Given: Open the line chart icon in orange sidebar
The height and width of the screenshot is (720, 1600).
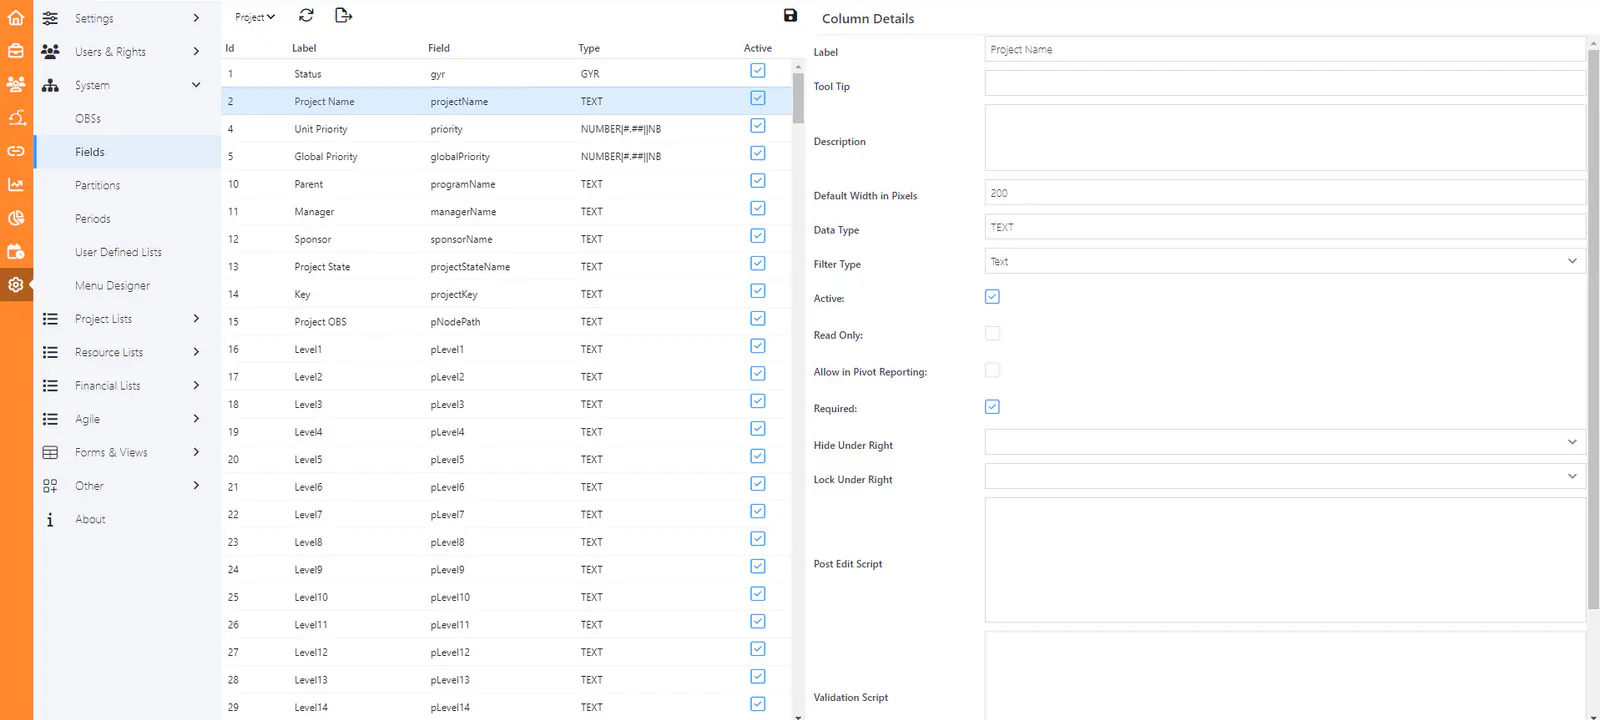Looking at the screenshot, I should click(x=16, y=185).
